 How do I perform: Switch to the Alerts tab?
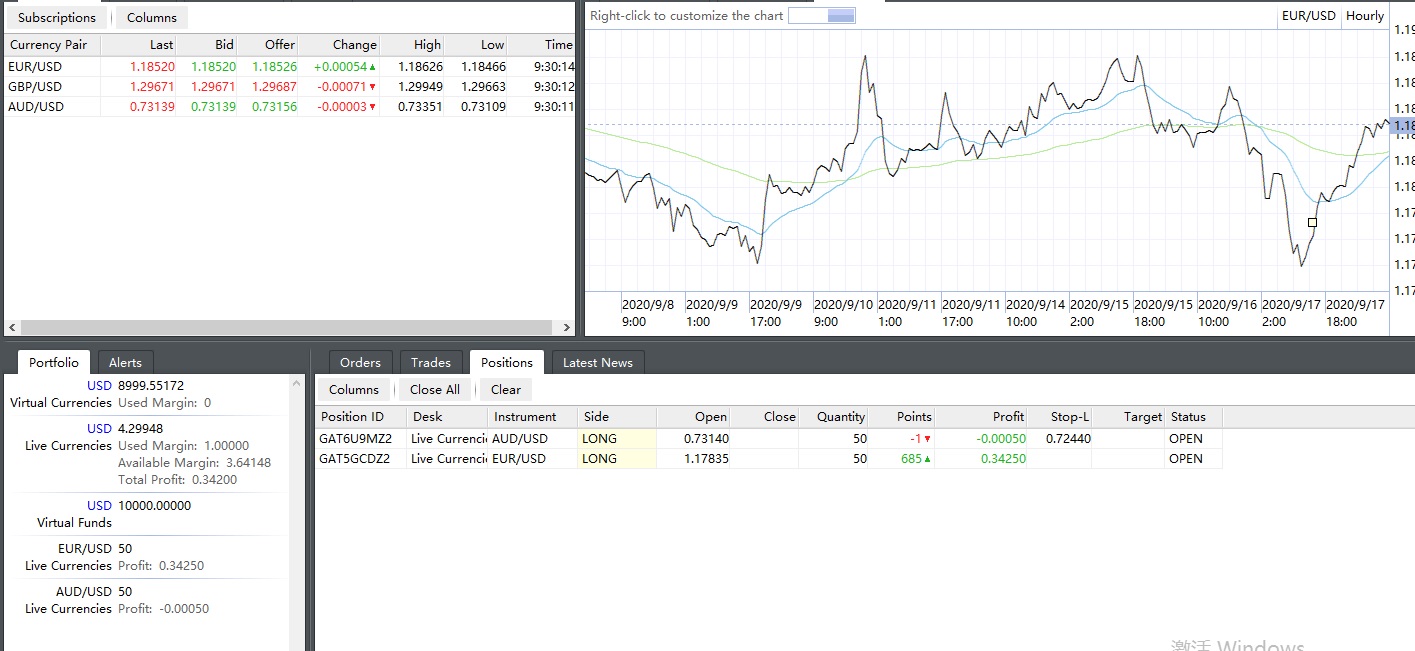point(126,362)
